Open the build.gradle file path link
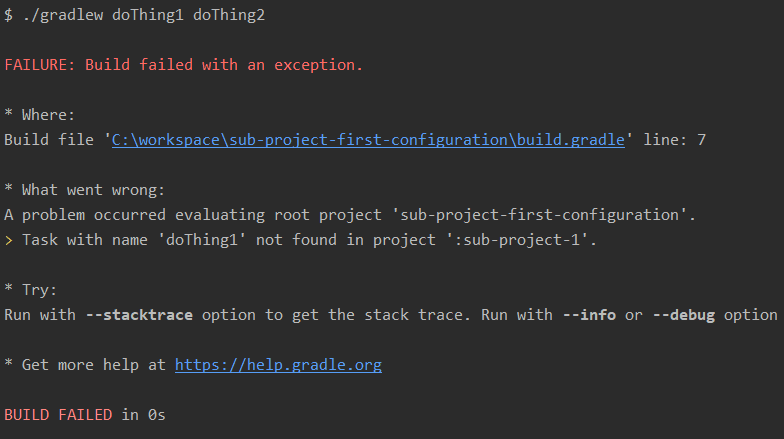Screen dimensions: 784x439 [368, 140]
